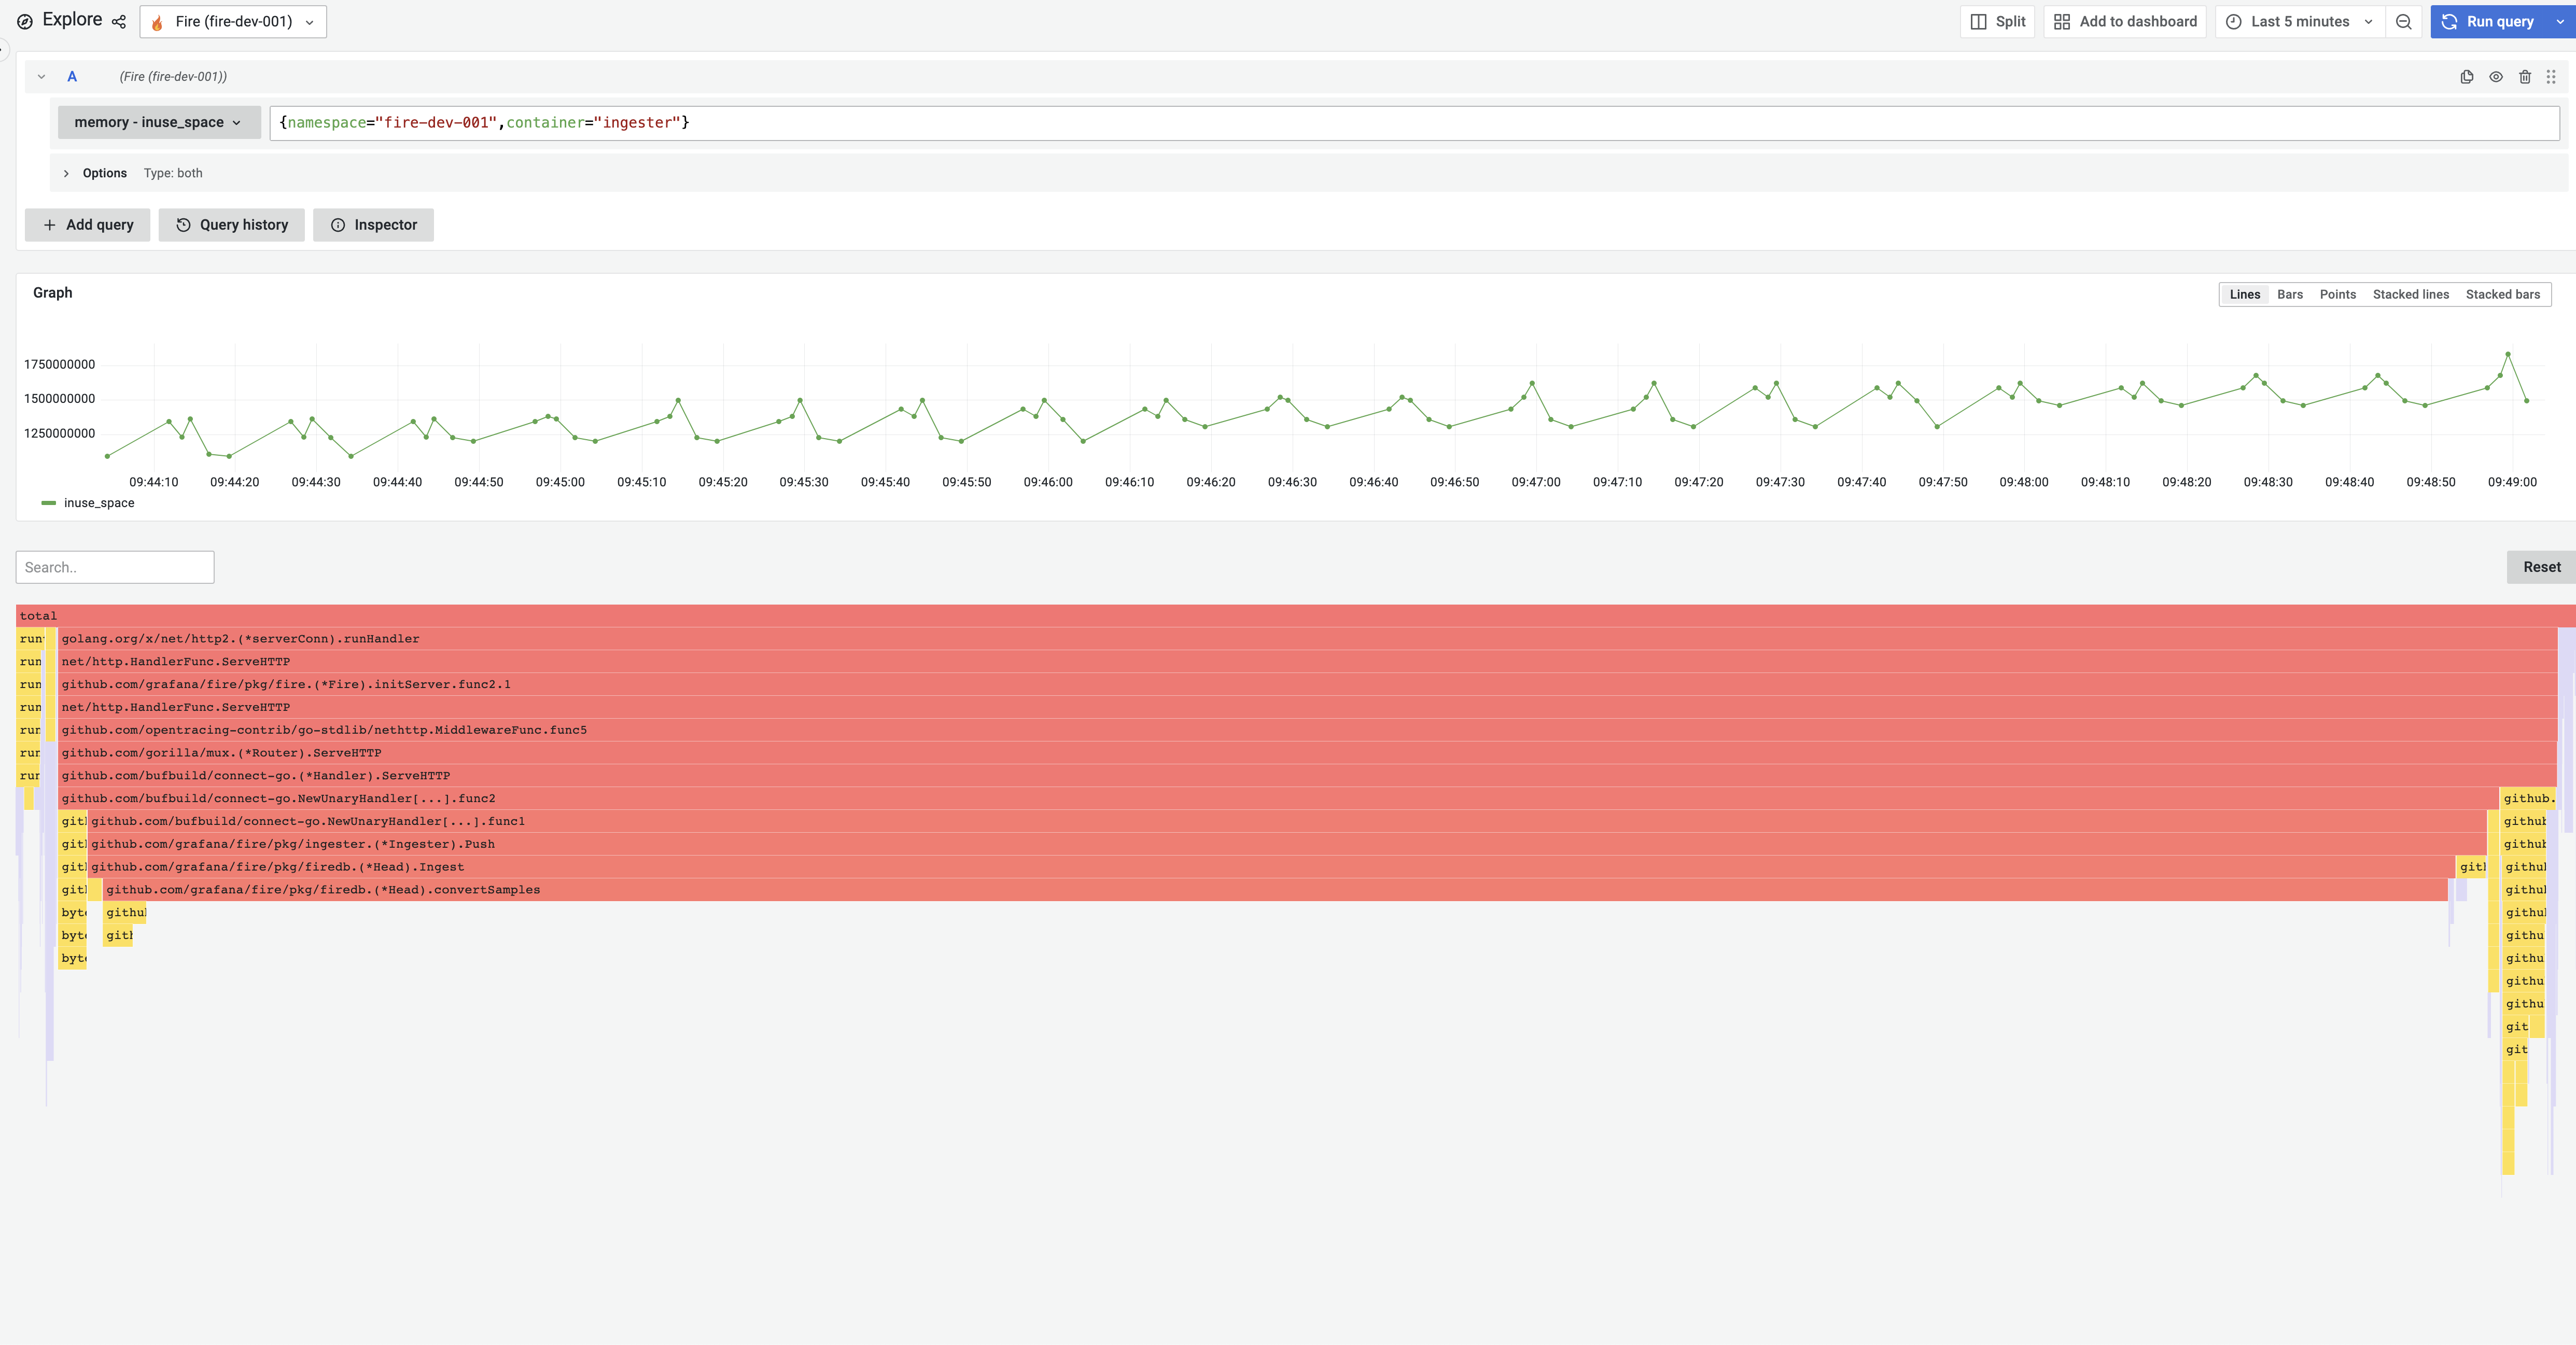
Task: Click in the flame graph search box
Action: pyautogui.click(x=114, y=567)
